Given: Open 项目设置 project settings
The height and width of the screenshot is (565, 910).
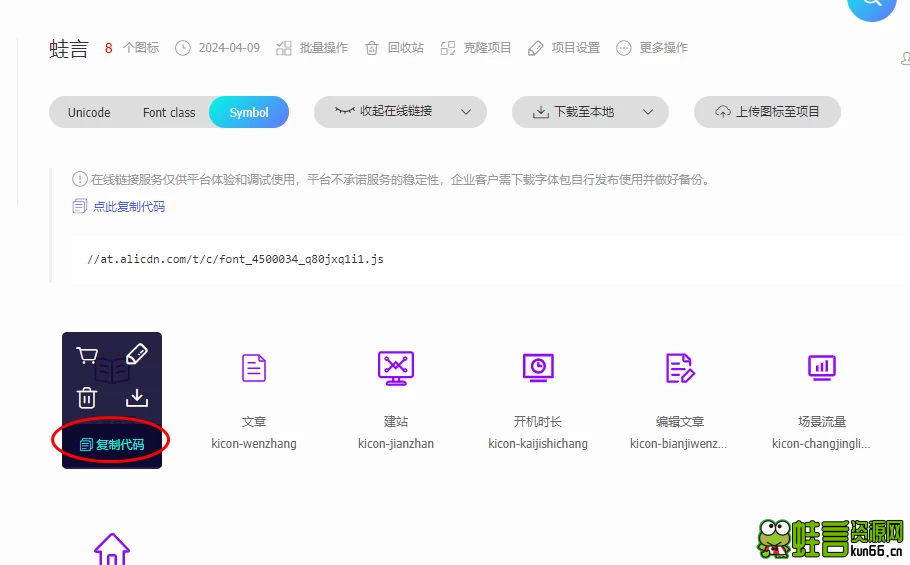Looking at the screenshot, I should (x=564, y=48).
